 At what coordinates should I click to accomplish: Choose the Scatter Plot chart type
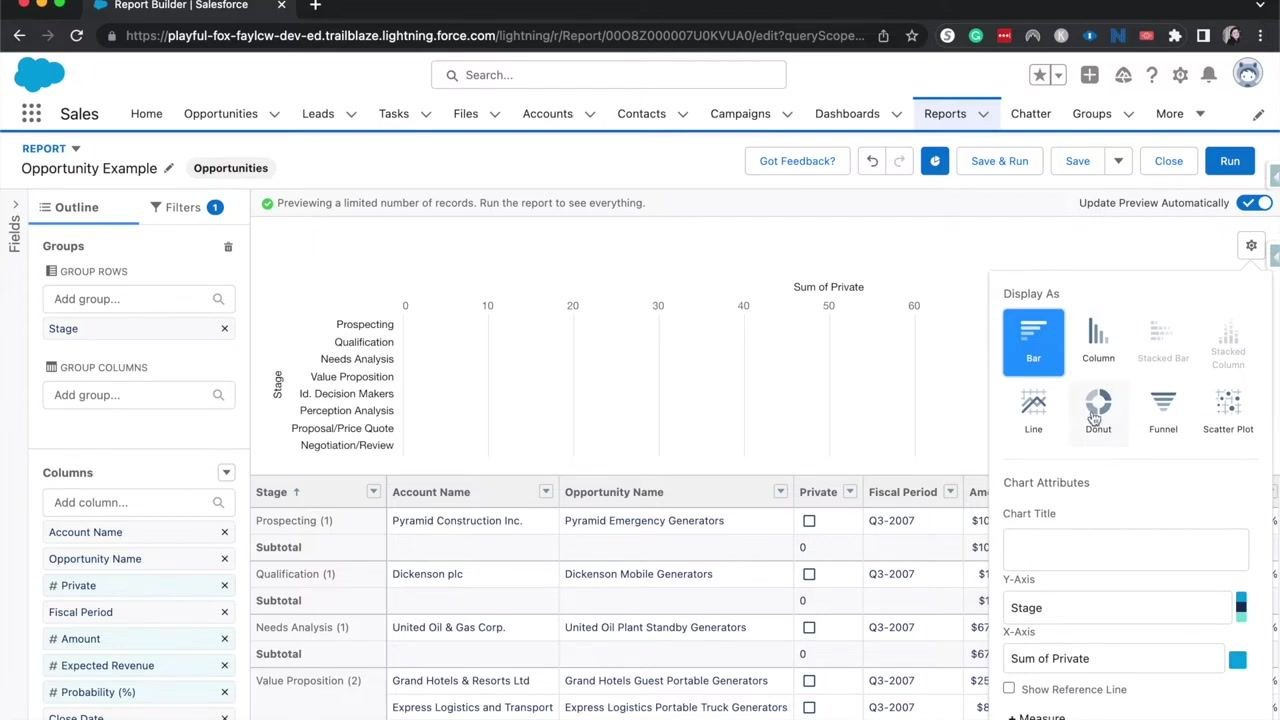(x=1228, y=412)
